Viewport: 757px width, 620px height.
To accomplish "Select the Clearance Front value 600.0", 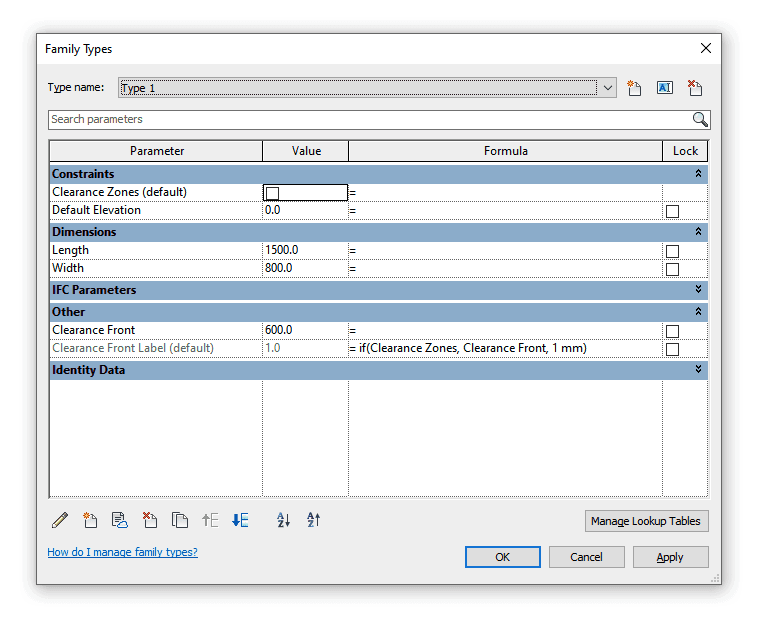I will pyautogui.click(x=279, y=330).
